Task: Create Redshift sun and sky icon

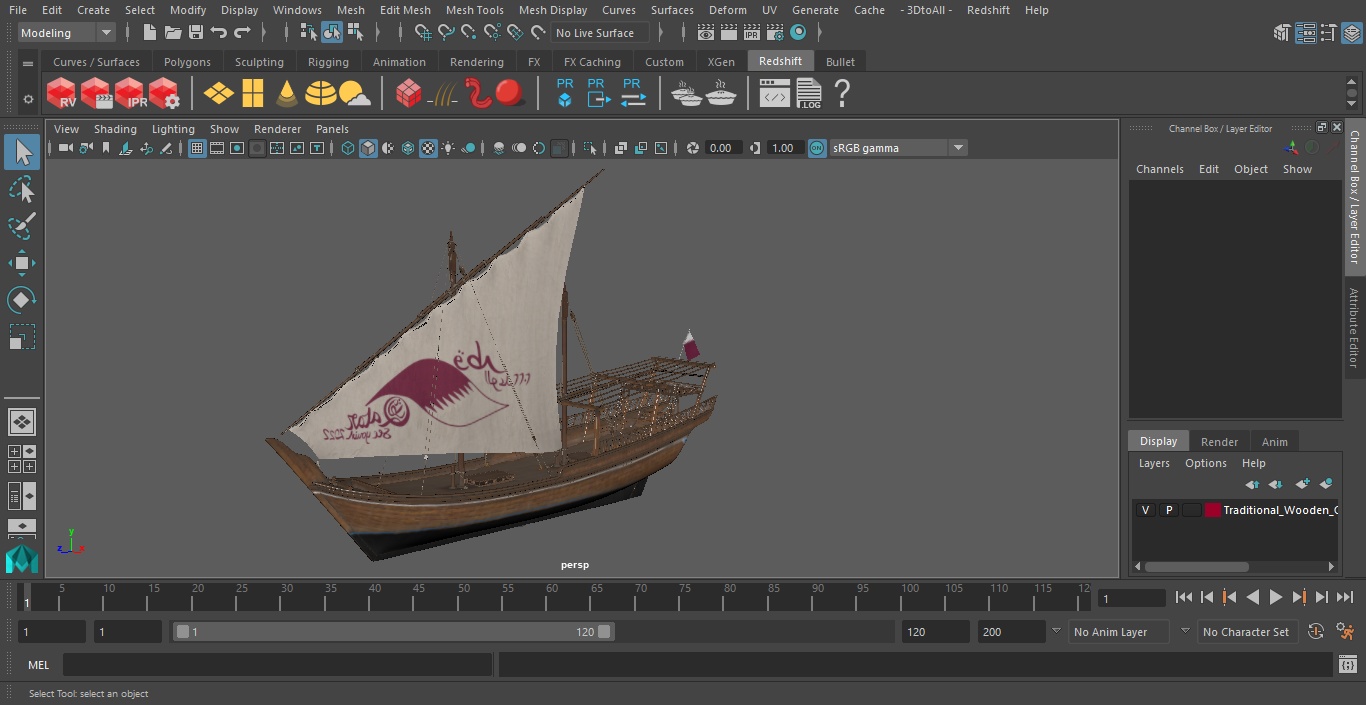Action: [x=354, y=94]
